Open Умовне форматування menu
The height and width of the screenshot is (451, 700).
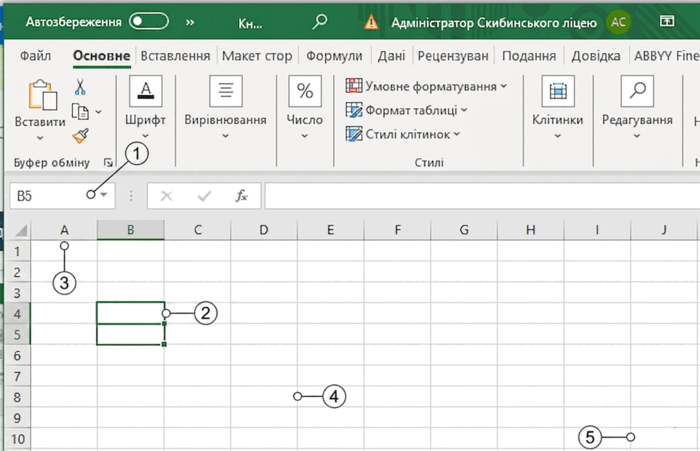426,86
